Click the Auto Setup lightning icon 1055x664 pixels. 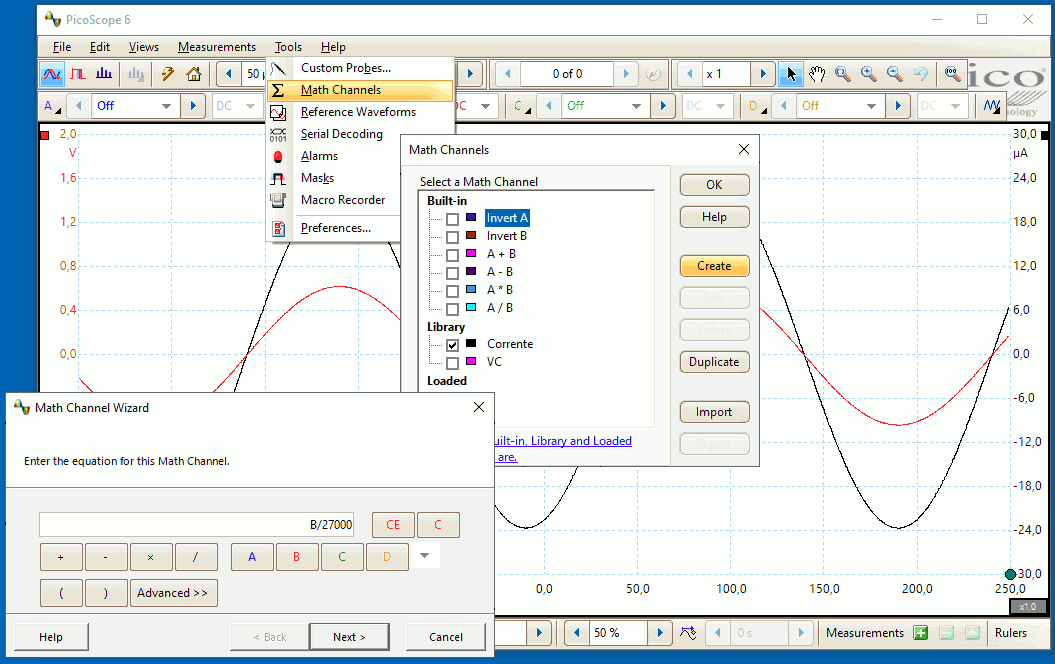(x=168, y=74)
